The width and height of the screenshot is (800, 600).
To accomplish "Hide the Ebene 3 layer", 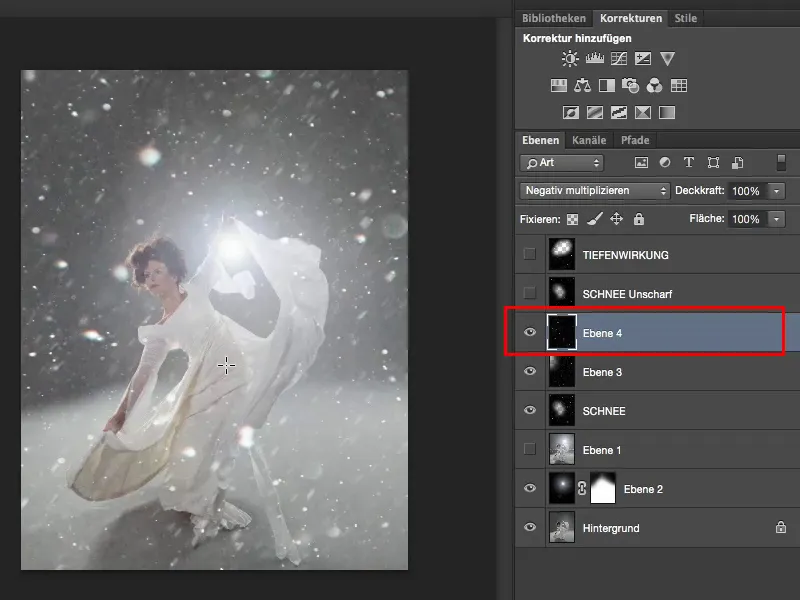I will [530, 371].
